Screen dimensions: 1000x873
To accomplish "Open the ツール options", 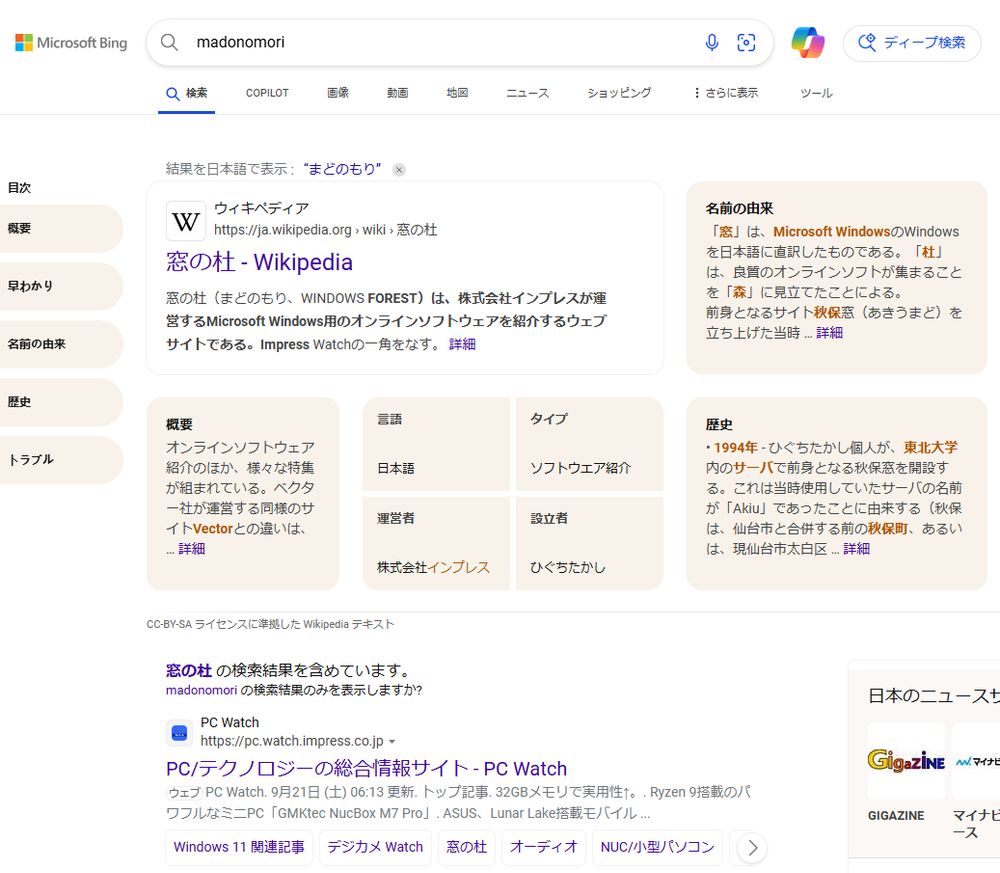I will 816,93.
